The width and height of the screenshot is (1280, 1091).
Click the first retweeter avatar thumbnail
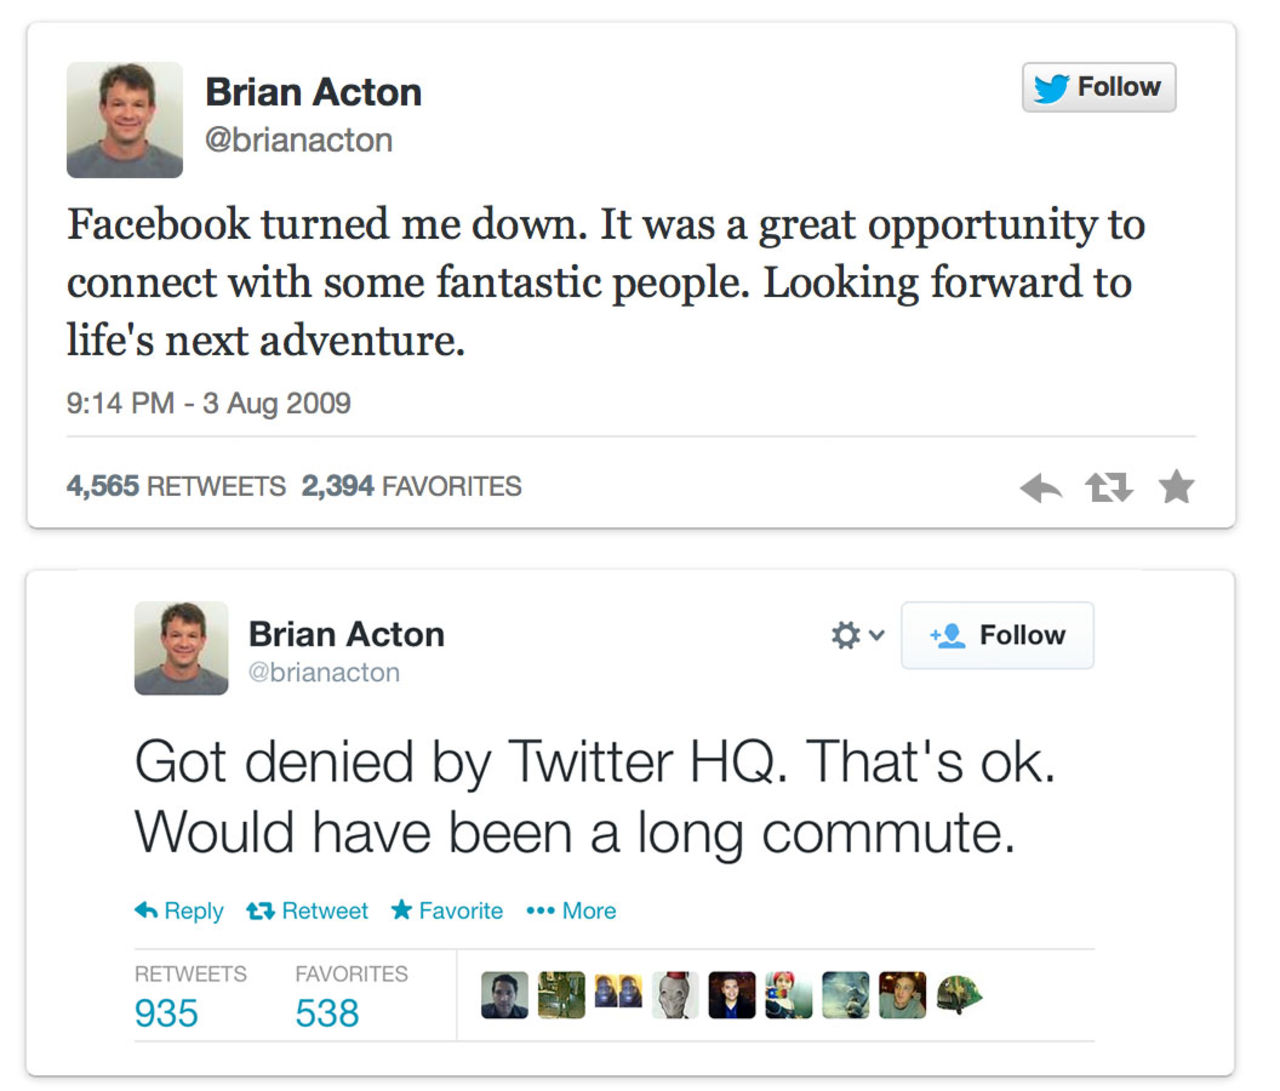505,995
